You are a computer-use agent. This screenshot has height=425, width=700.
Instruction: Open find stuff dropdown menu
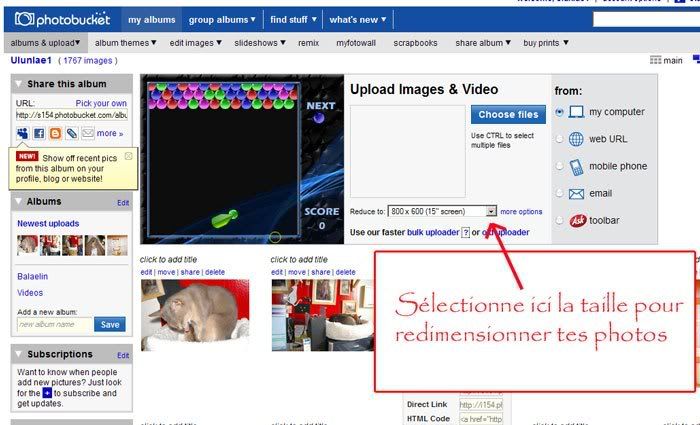click(293, 20)
